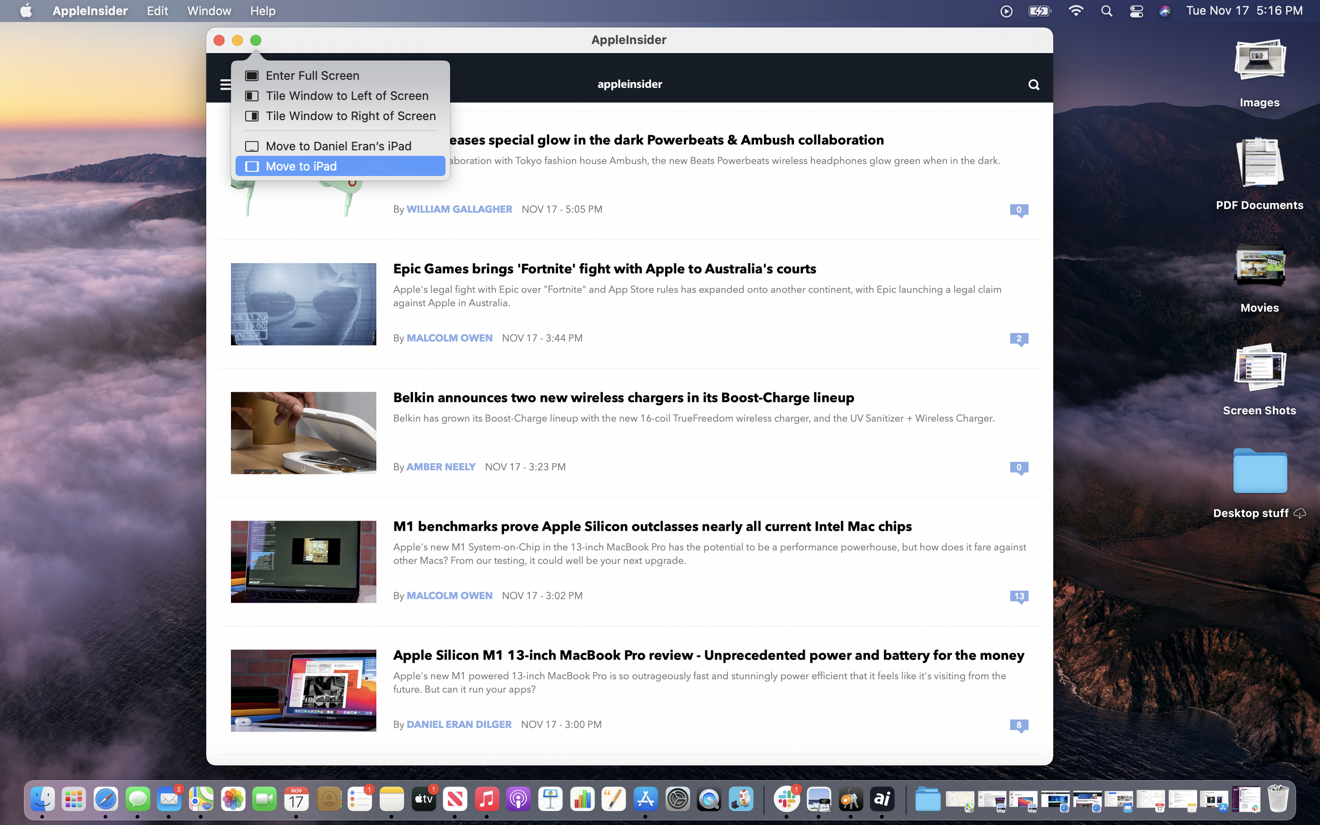Select Tile Window to Left of Screen
This screenshot has width=1320, height=825.
[340, 96]
